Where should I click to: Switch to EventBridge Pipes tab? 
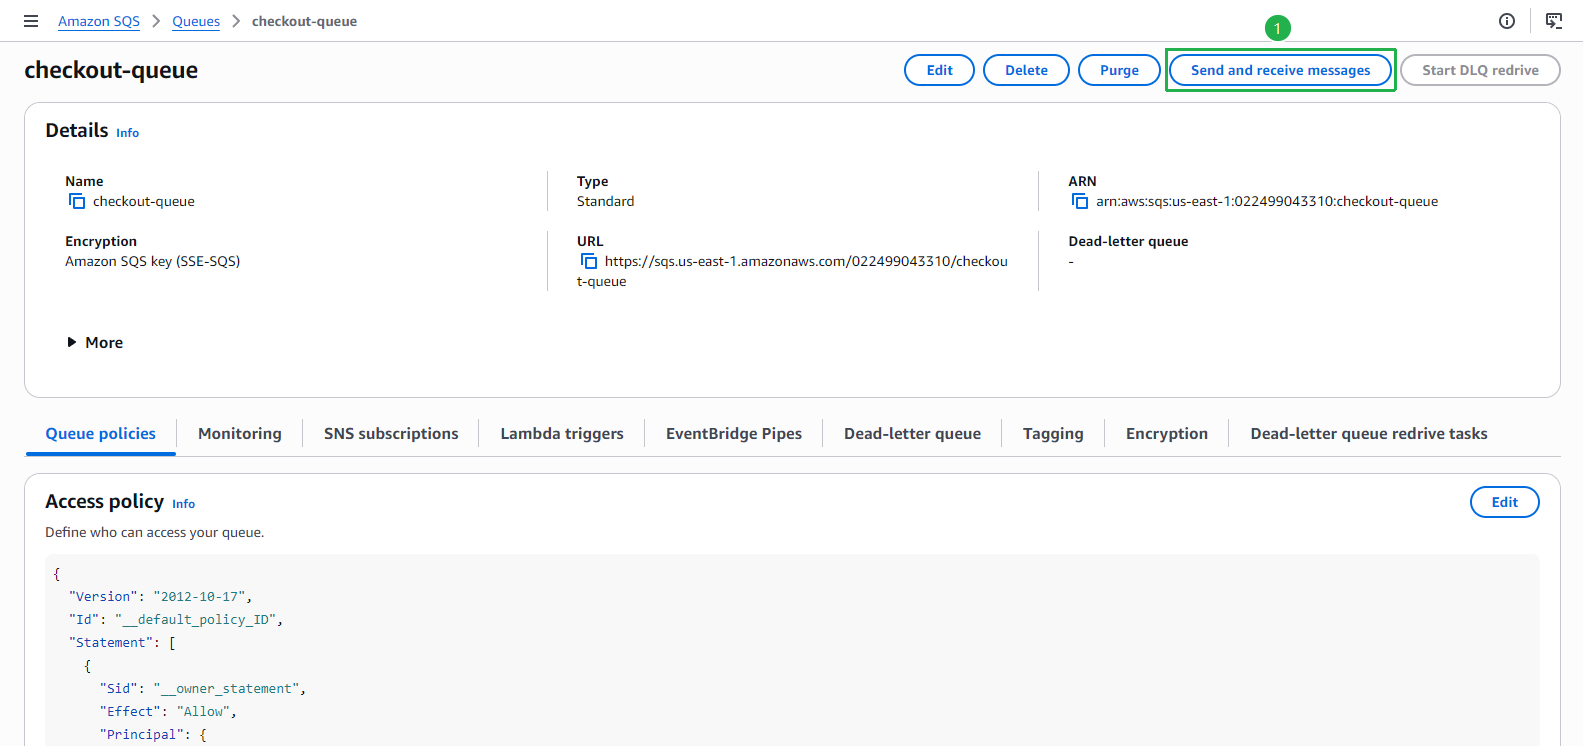734,434
